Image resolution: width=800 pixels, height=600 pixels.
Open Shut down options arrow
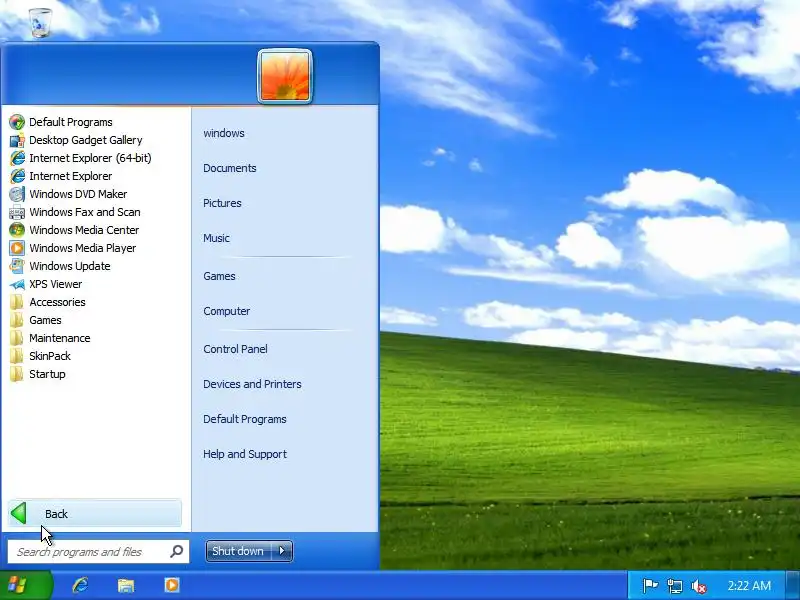click(x=282, y=551)
